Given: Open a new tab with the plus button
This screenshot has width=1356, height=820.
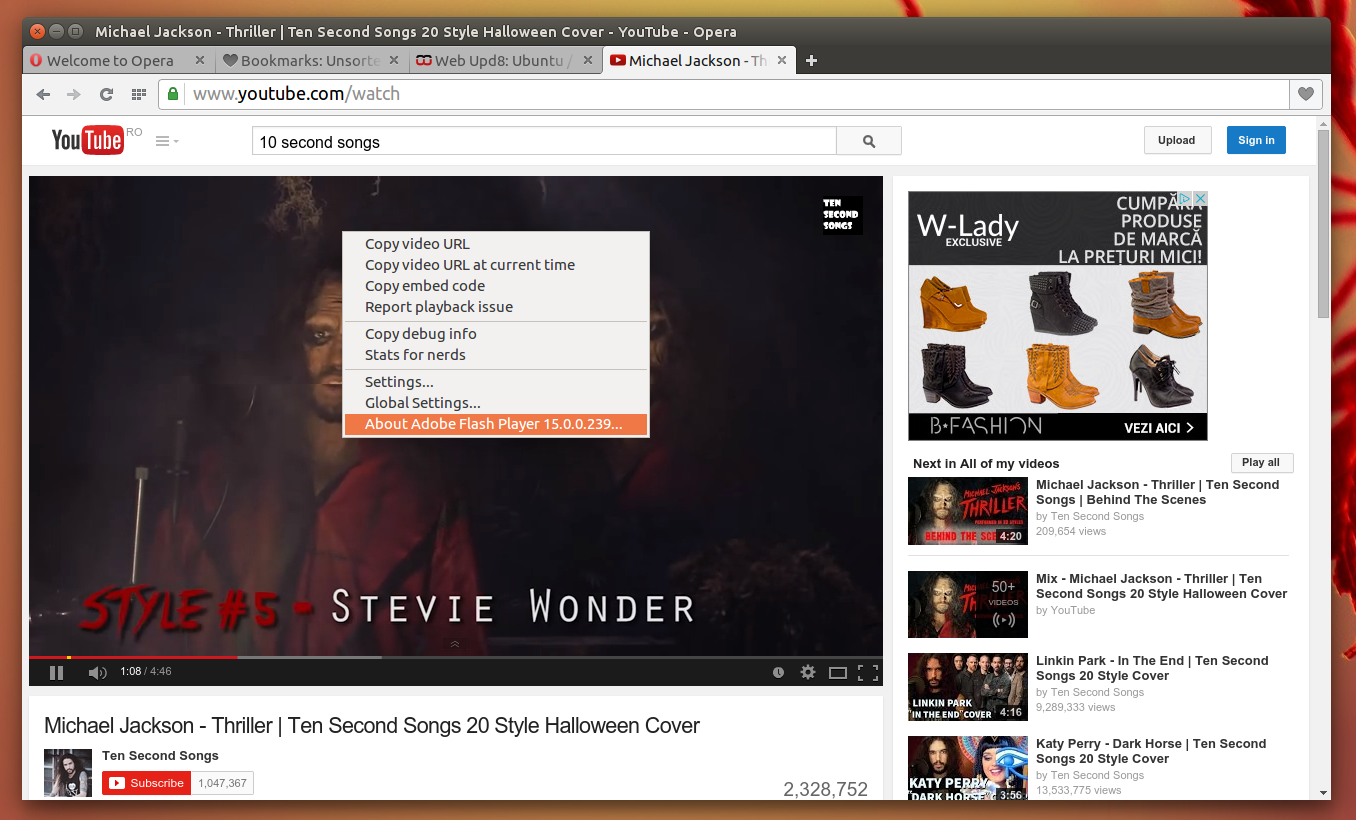Looking at the screenshot, I should coord(812,60).
